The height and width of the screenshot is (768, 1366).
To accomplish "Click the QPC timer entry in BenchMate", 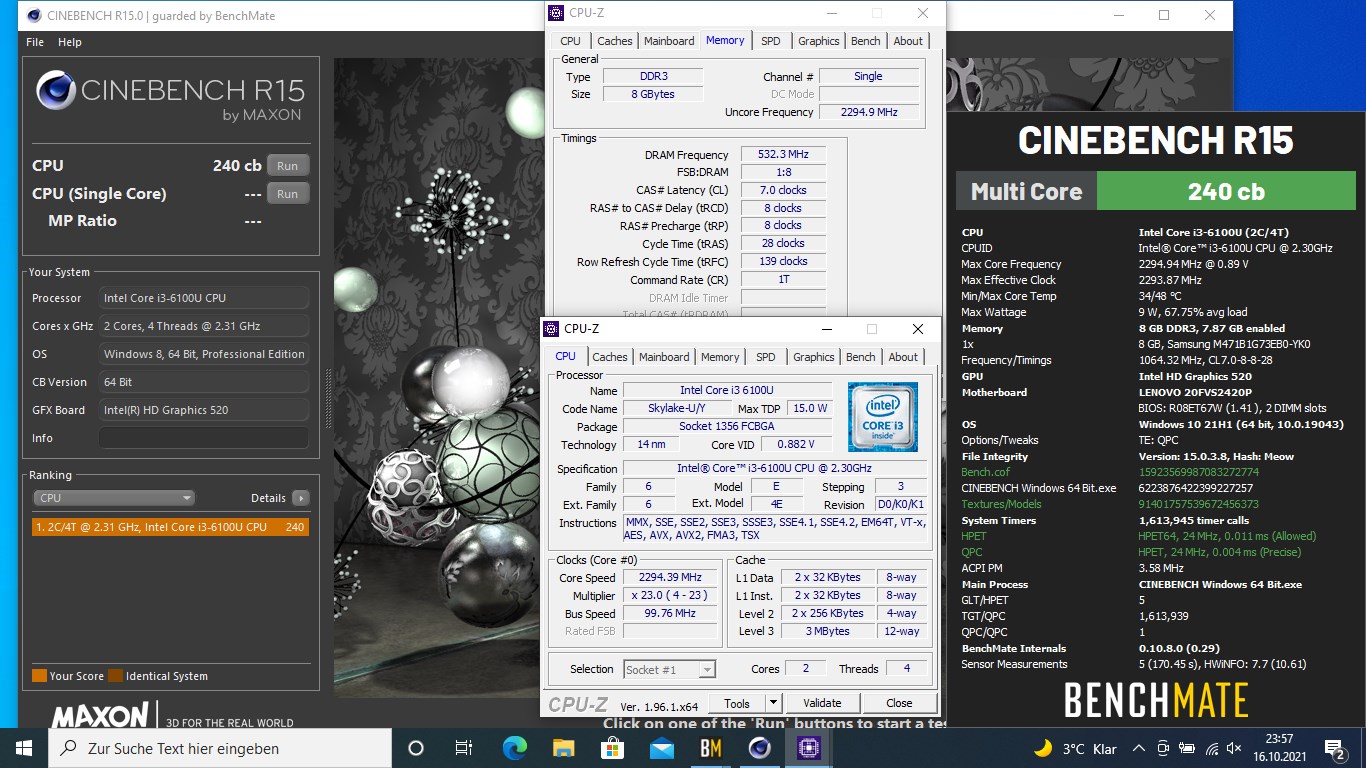I will [x=972, y=552].
